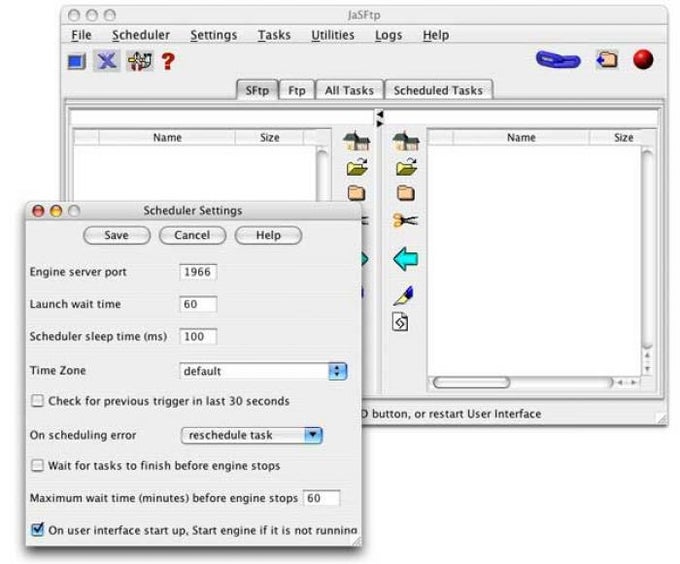Click the blue ring-shaped engine icon
The width and height of the screenshot is (680, 564).
pyautogui.click(x=558, y=60)
